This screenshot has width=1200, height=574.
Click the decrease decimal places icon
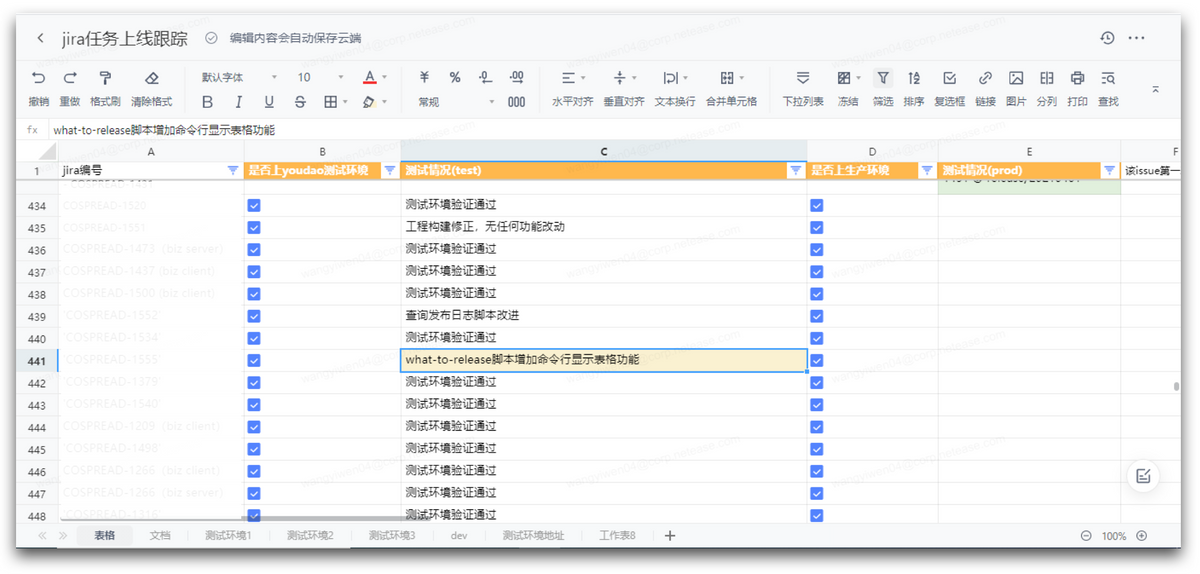(x=486, y=77)
